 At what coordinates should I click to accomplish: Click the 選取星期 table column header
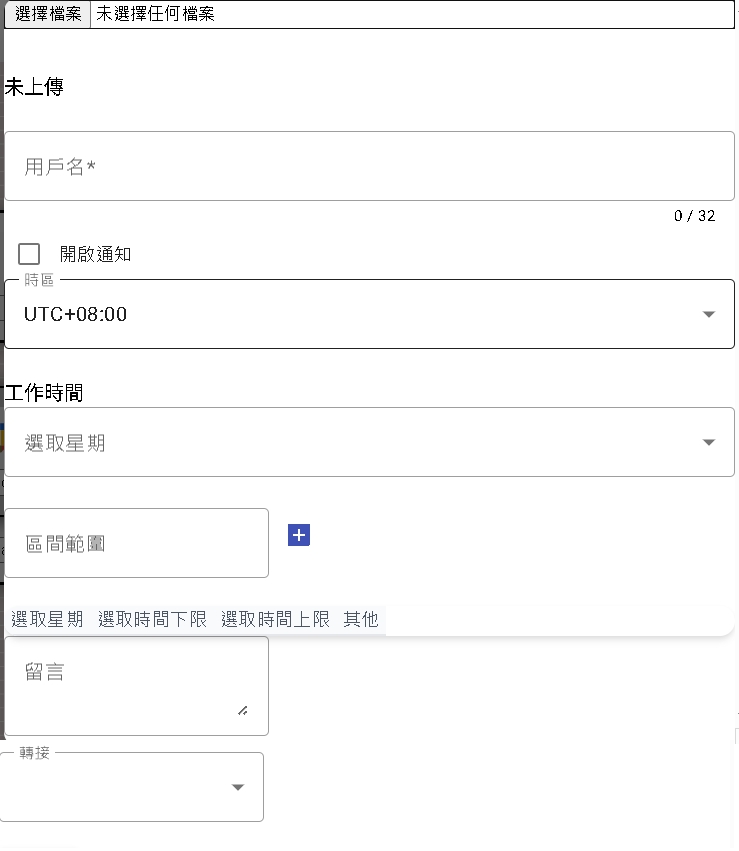click(x=47, y=619)
